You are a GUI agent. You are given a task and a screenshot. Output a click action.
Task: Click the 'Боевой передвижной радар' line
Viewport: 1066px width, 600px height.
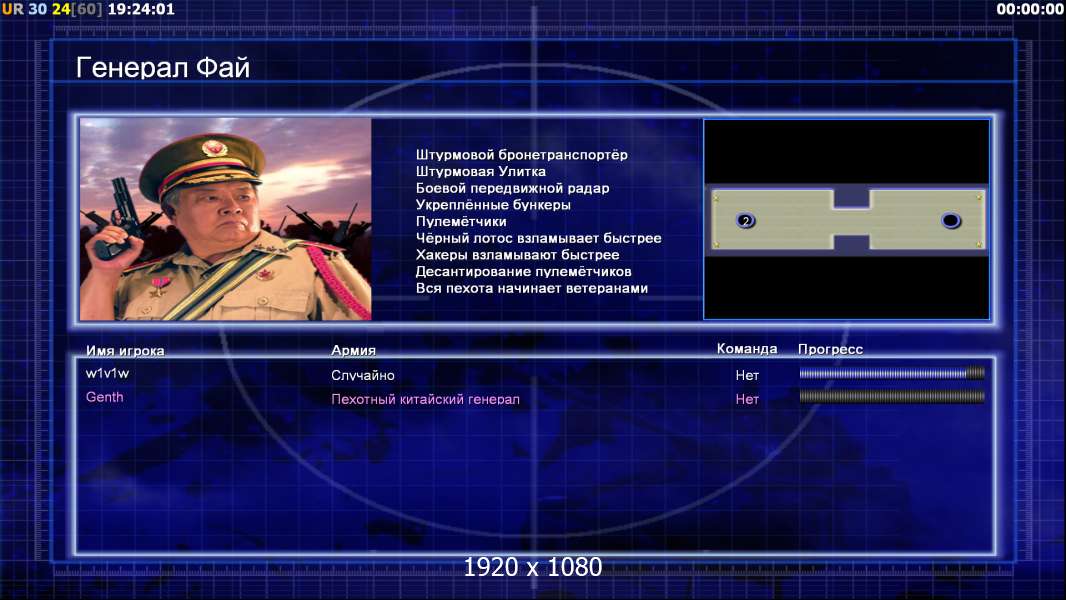click(513, 188)
